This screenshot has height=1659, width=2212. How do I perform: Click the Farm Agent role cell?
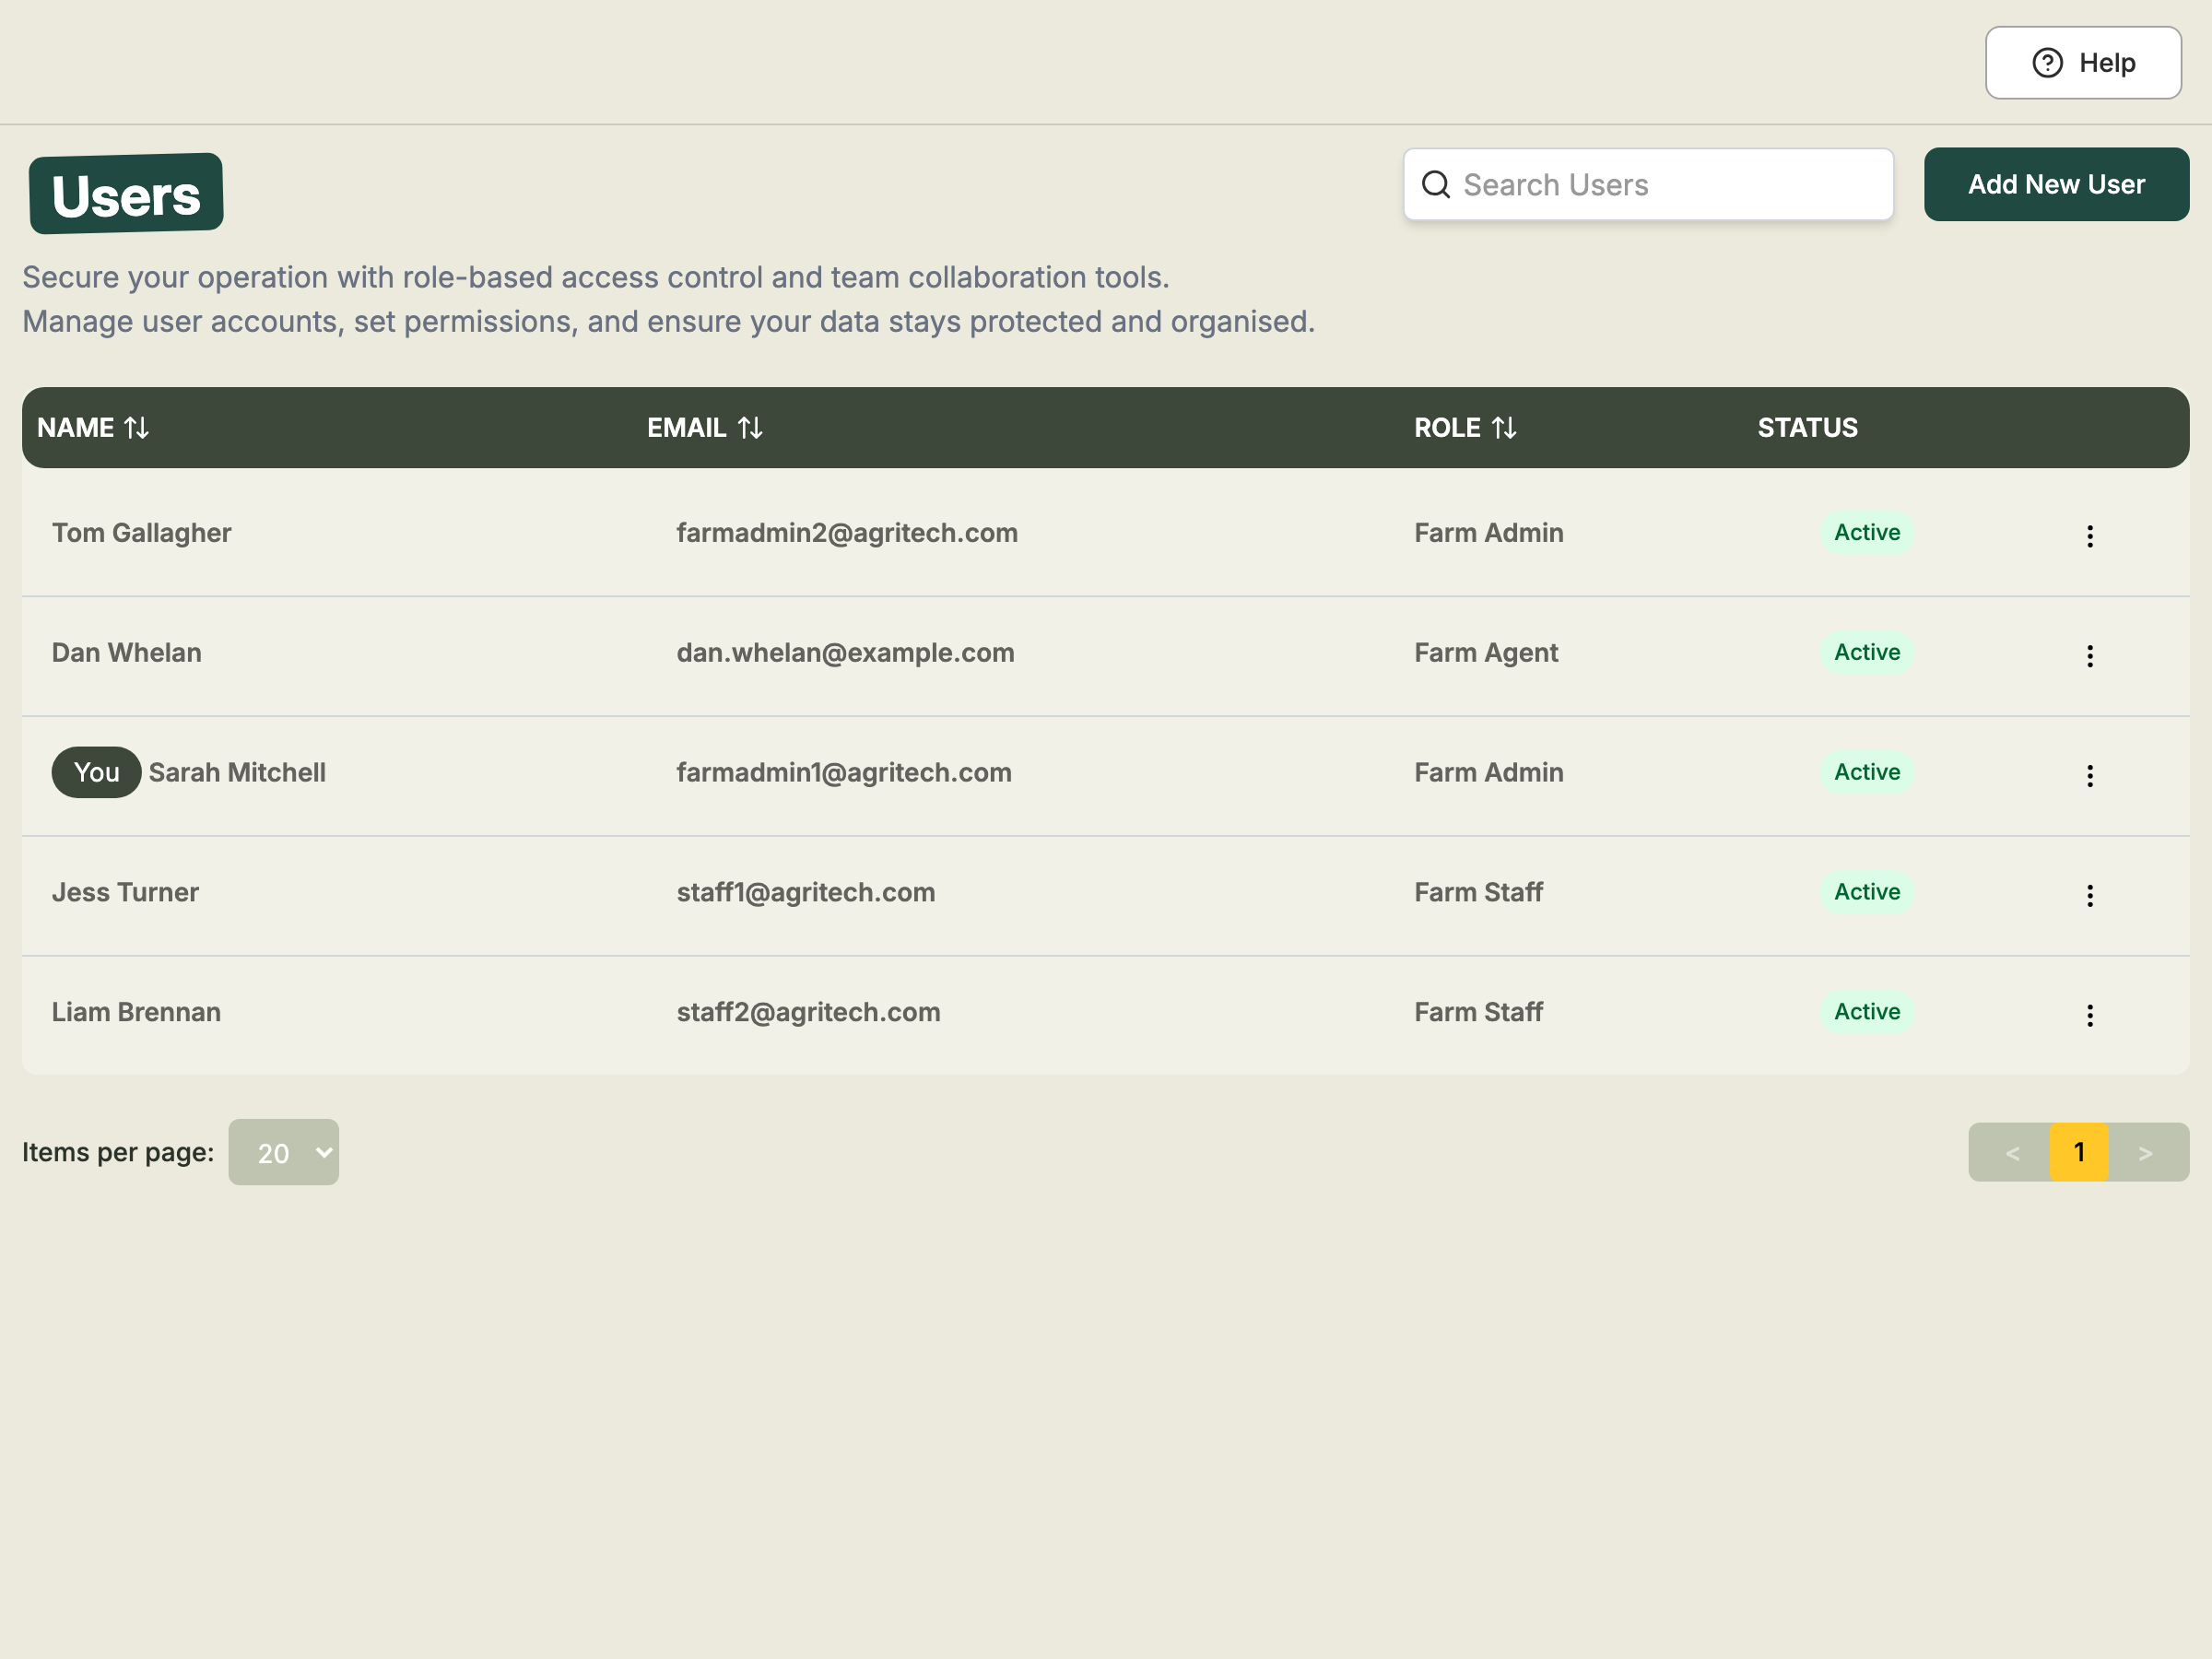click(1486, 653)
